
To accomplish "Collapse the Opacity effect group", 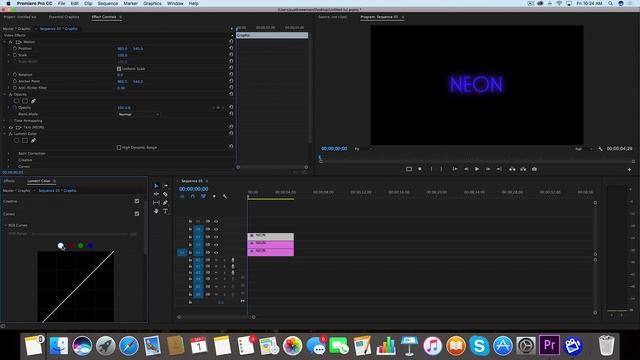I will tap(4, 94).
